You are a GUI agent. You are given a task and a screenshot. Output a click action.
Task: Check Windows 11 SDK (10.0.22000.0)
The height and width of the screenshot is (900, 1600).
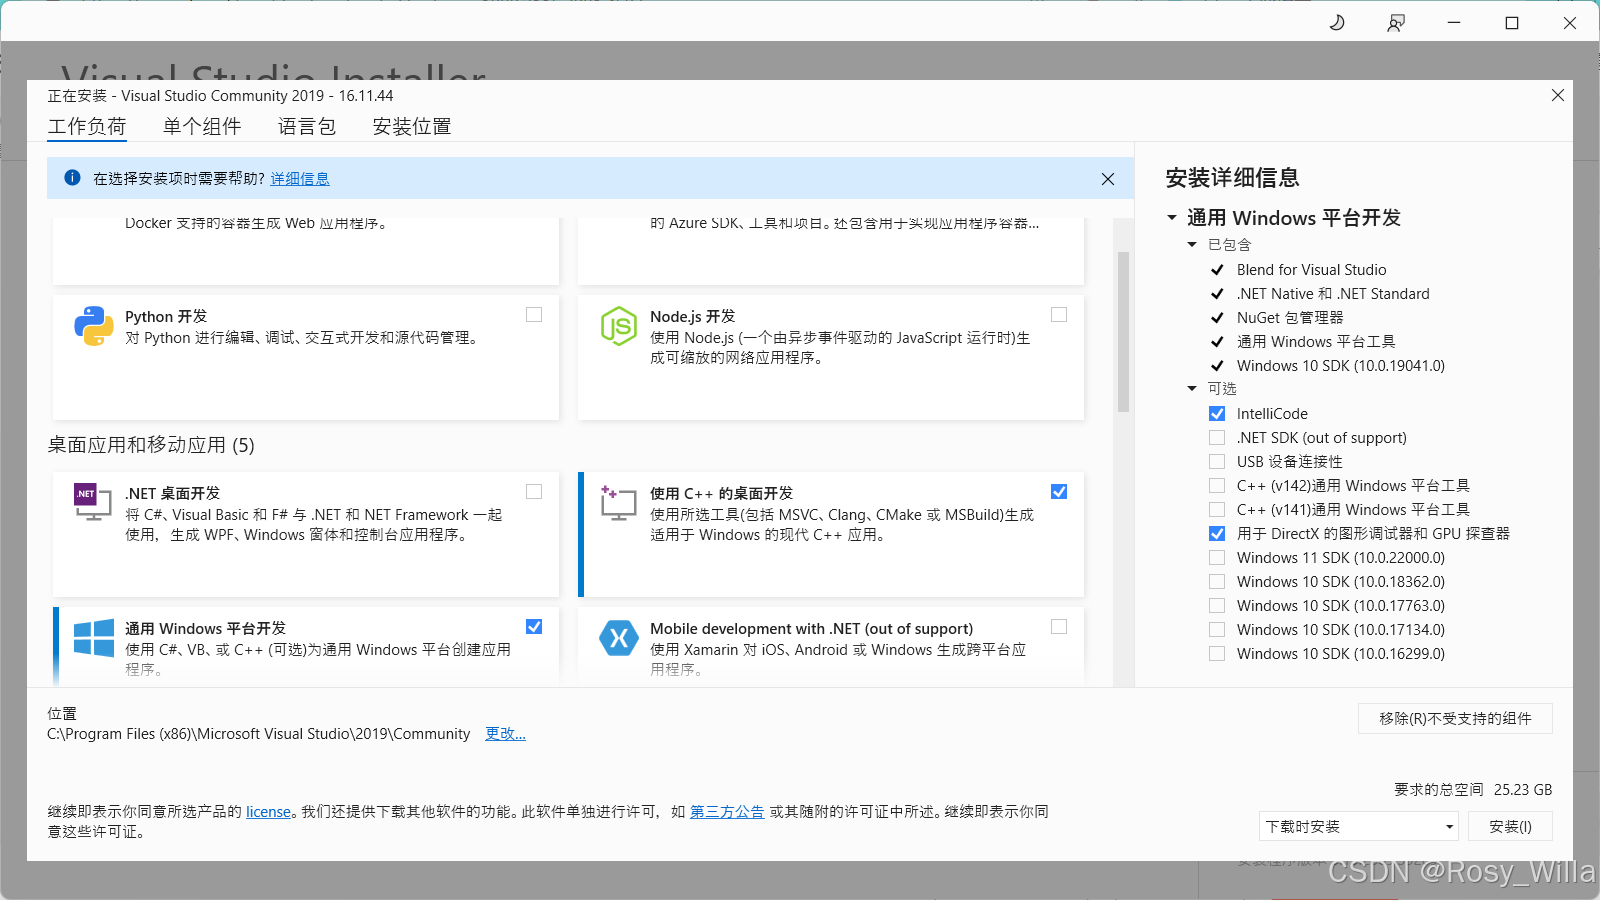coord(1217,558)
